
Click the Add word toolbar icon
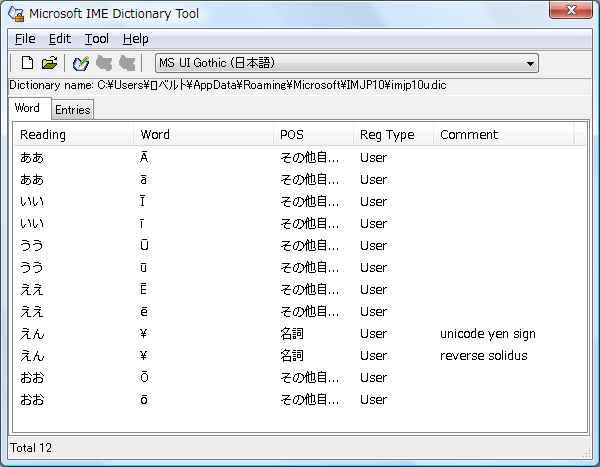[x=81, y=63]
